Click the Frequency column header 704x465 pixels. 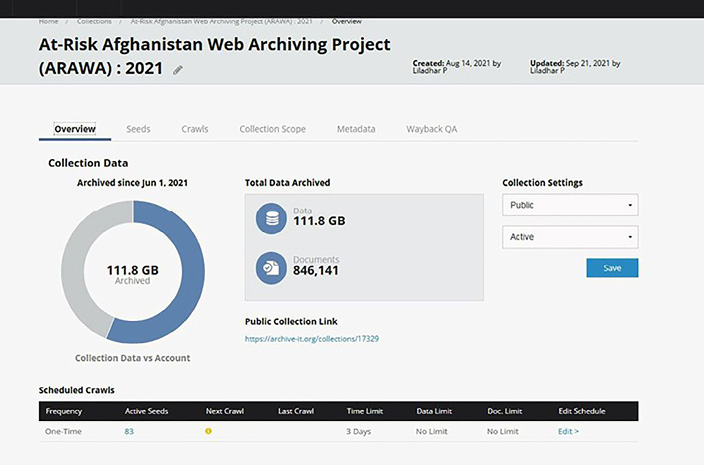point(64,411)
